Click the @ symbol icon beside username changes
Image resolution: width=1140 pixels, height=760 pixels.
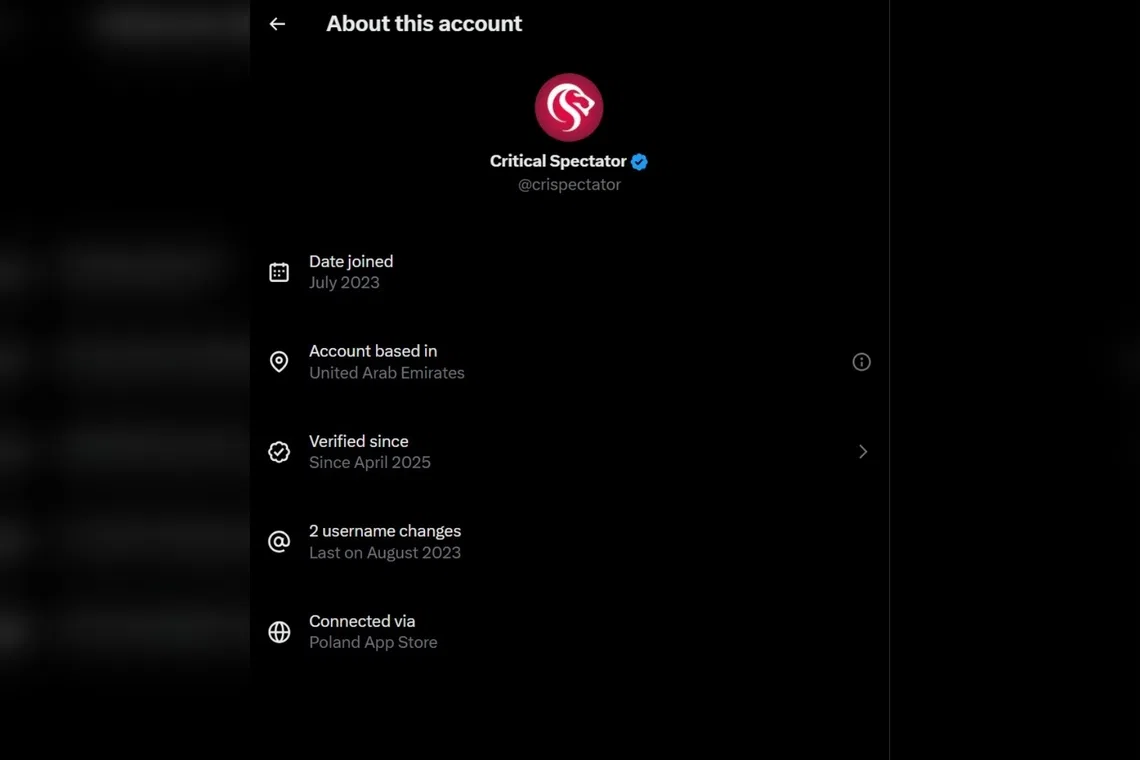pos(279,541)
